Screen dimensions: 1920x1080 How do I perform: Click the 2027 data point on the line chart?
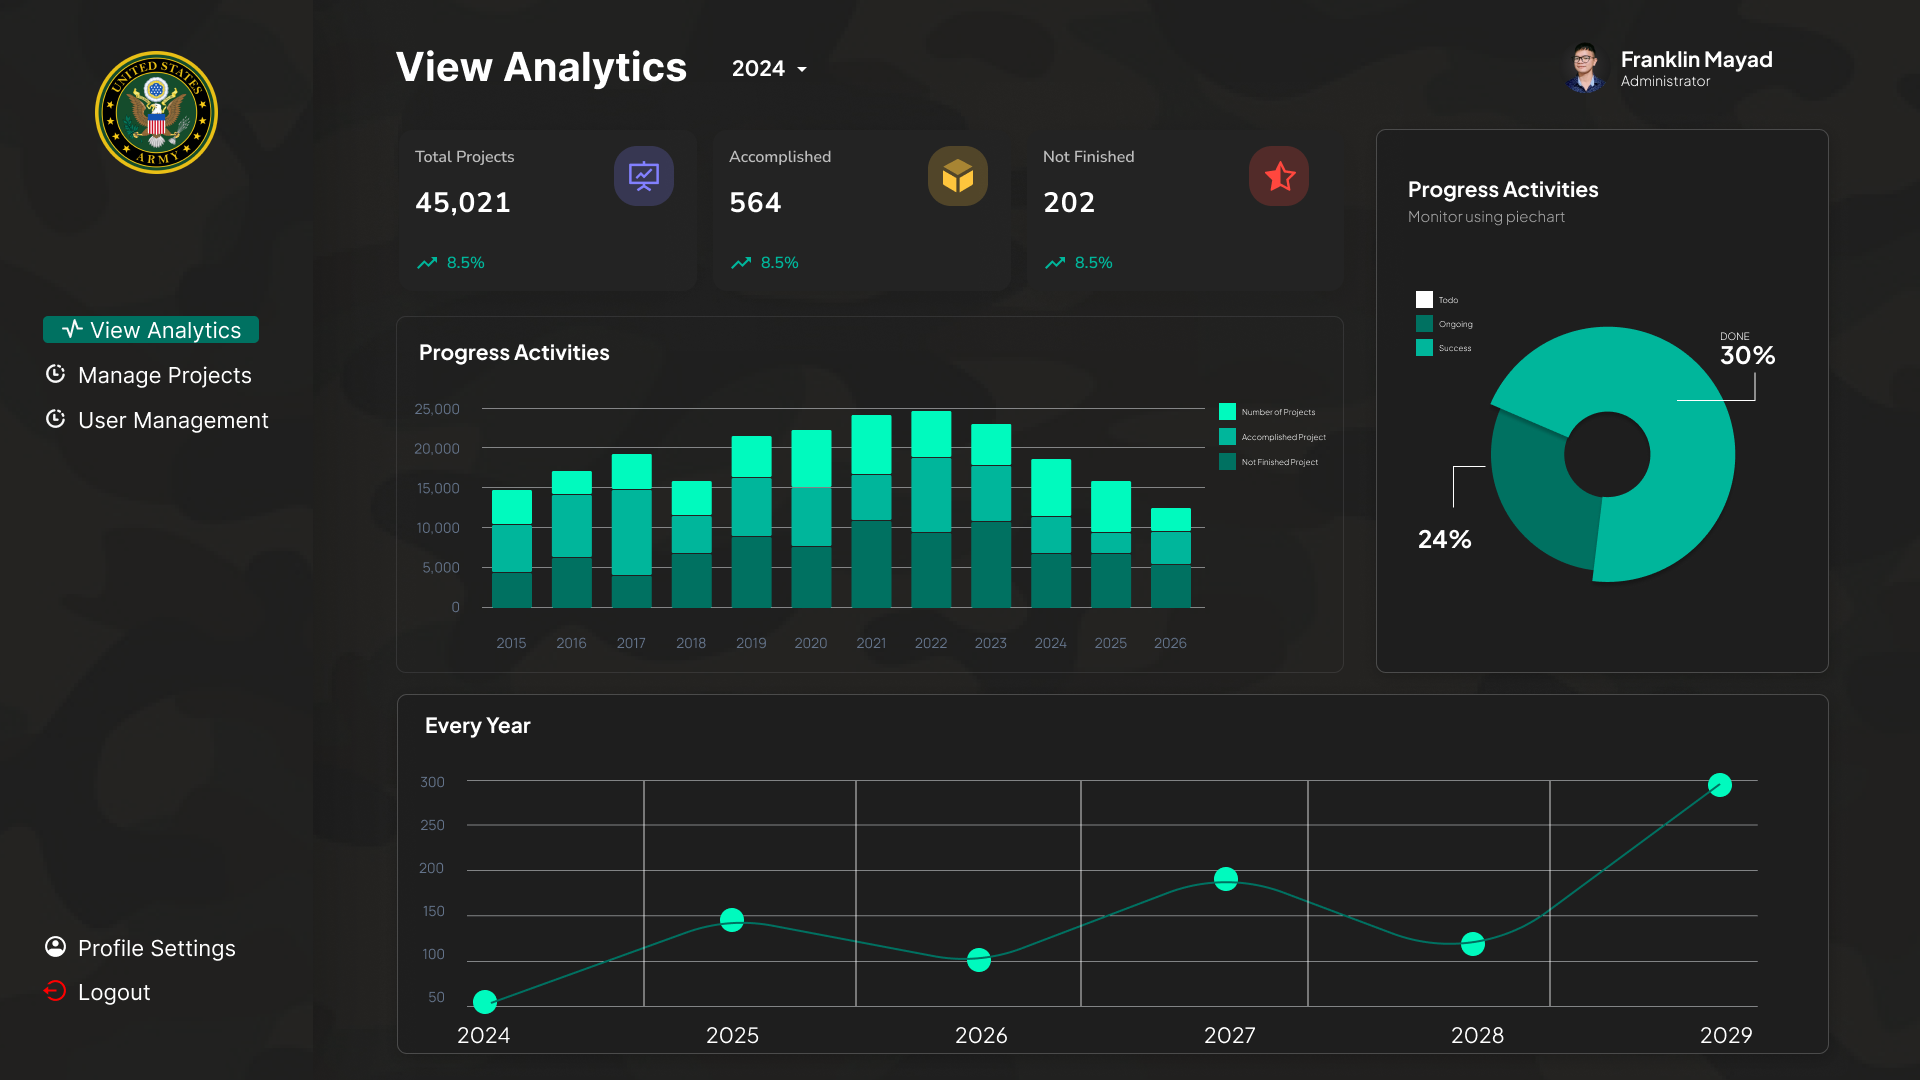tap(1226, 879)
